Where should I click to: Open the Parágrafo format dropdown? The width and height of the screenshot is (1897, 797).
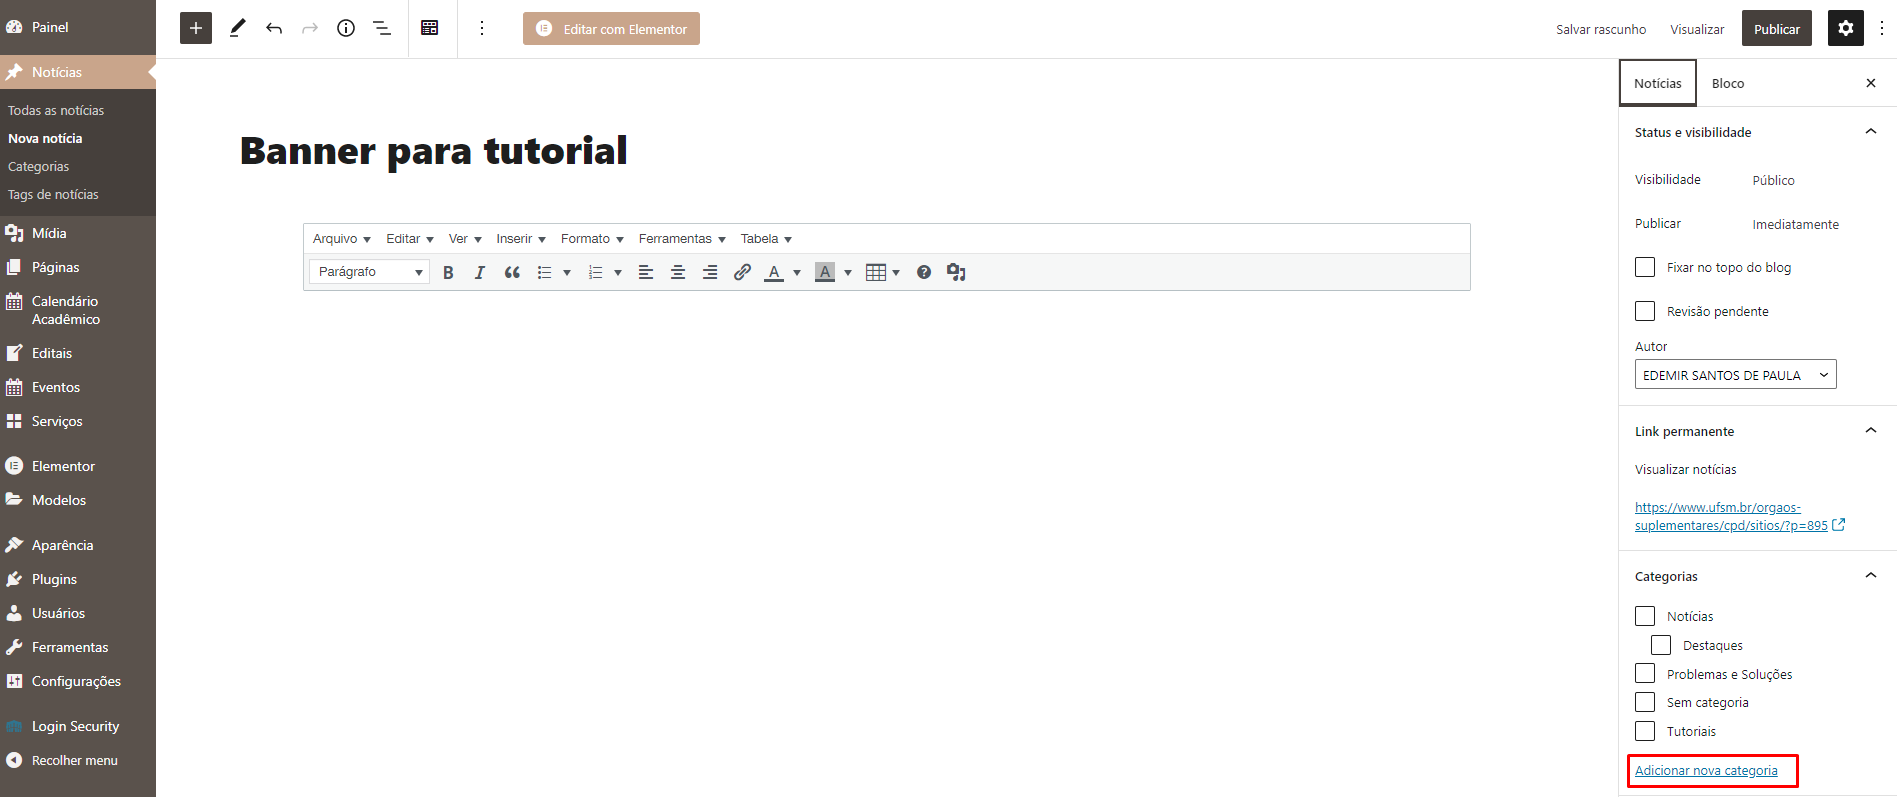coord(369,272)
